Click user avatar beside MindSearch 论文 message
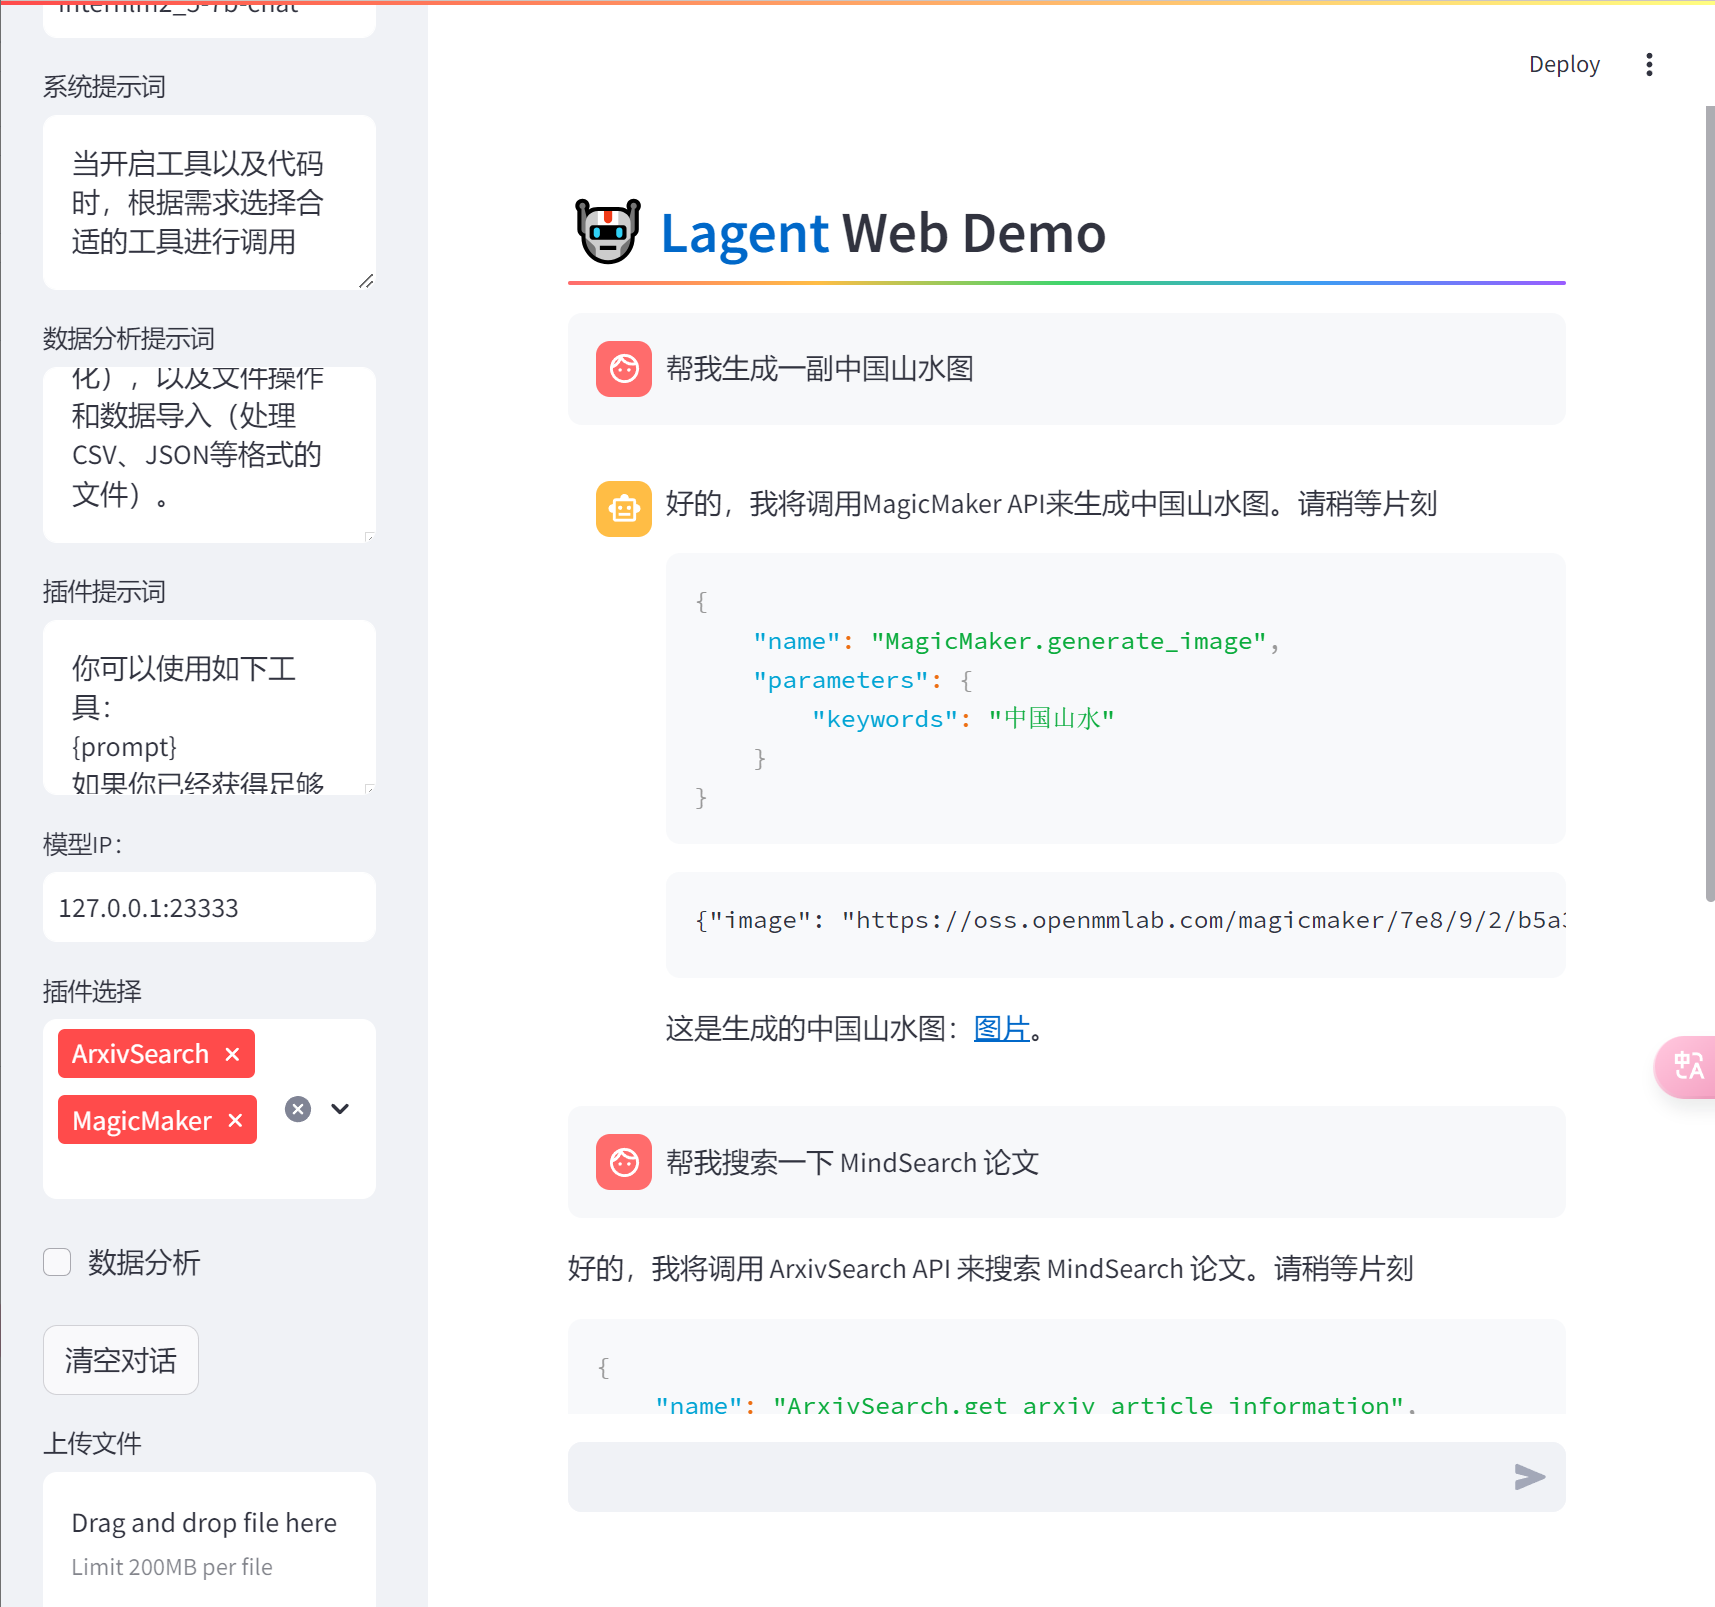Viewport: 1715px width, 1607px height. point(624,1162)
